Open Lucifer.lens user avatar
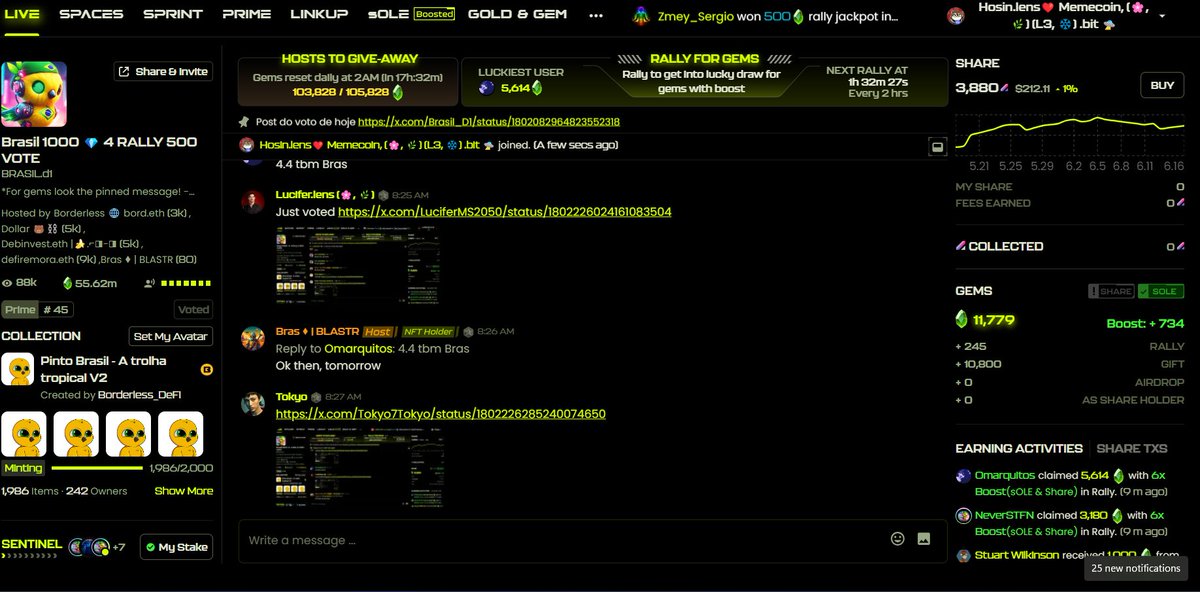This screenshot has width=1200, height=592. 252,202
